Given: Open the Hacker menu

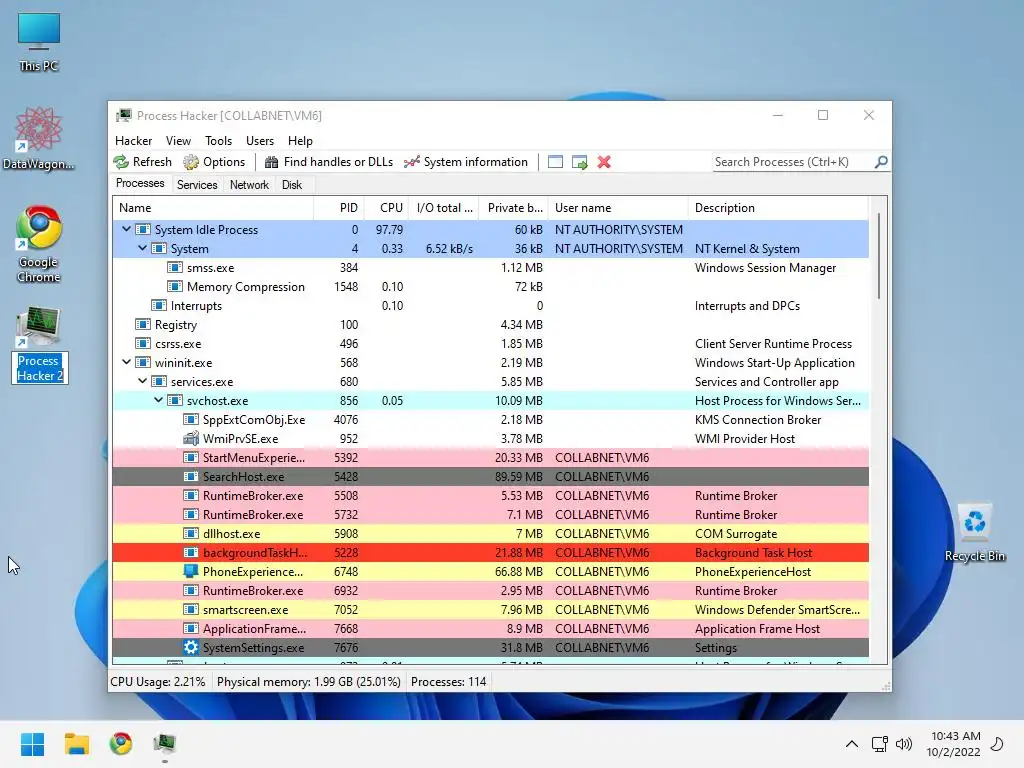Looking at the screenshot, I should pyautogui.click(x=133, y=140).
